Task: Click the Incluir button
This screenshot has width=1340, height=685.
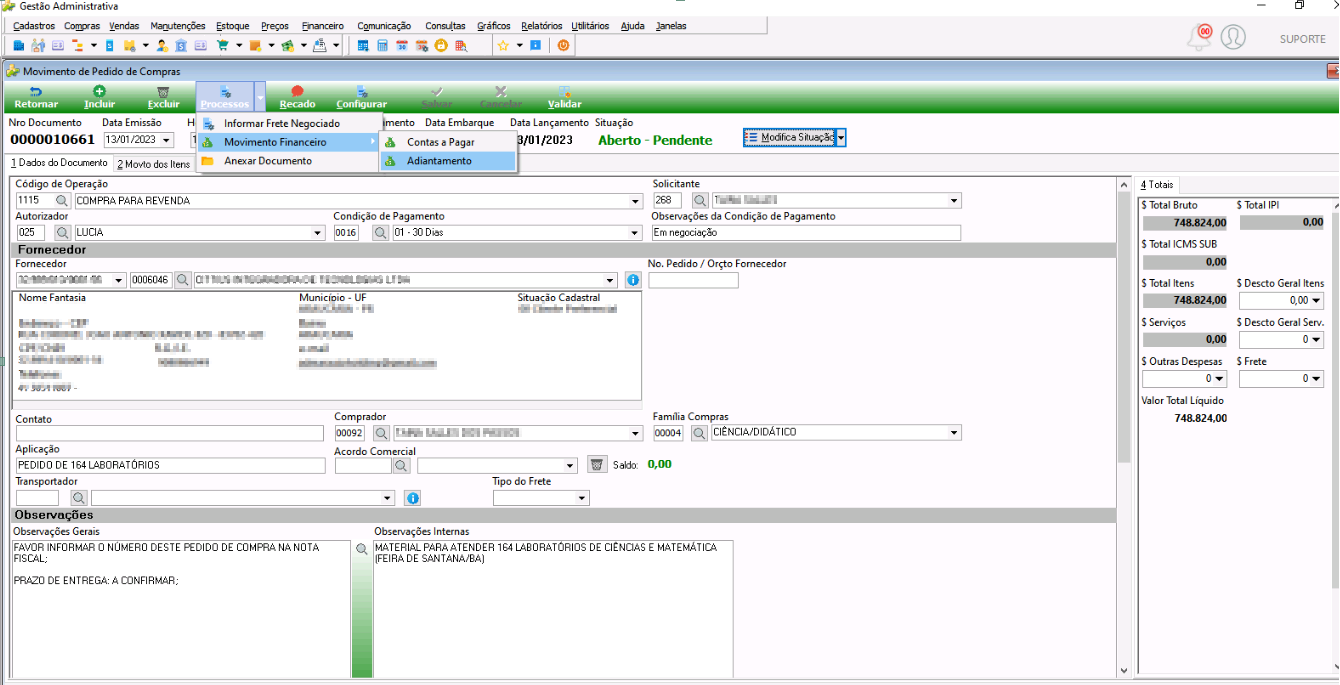Action: [x=99, y=97]
